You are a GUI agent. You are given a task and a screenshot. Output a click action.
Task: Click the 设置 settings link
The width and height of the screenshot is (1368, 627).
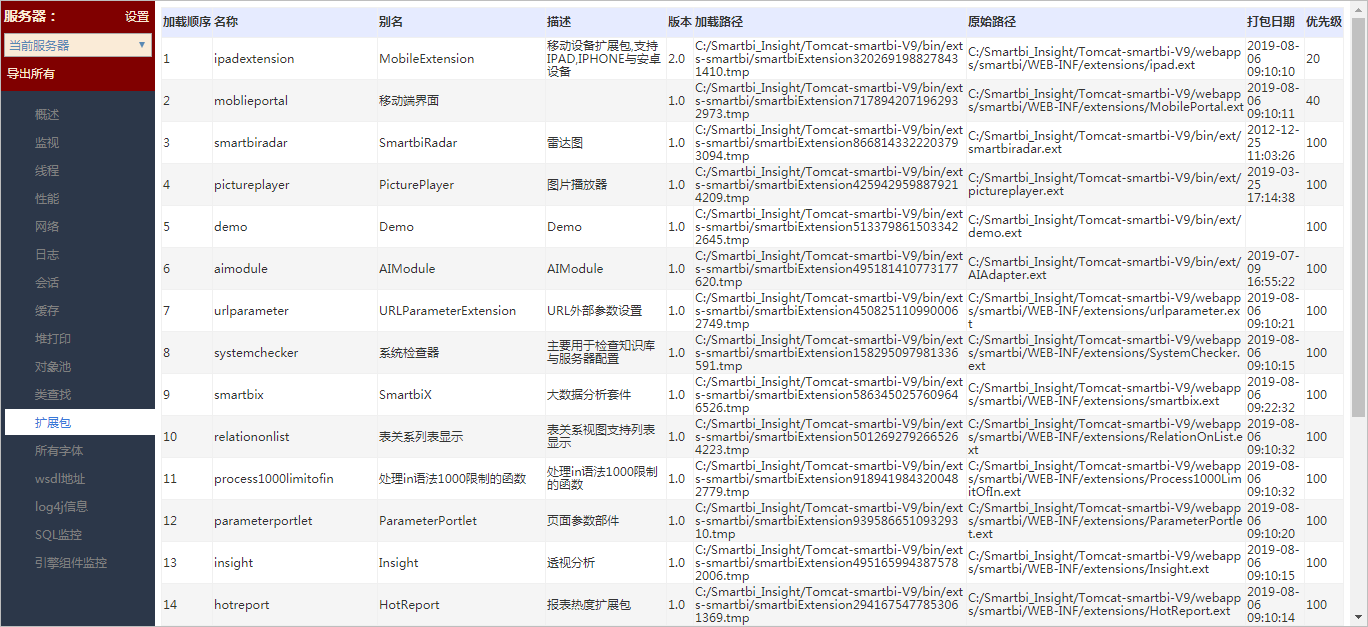pos(137,16)
